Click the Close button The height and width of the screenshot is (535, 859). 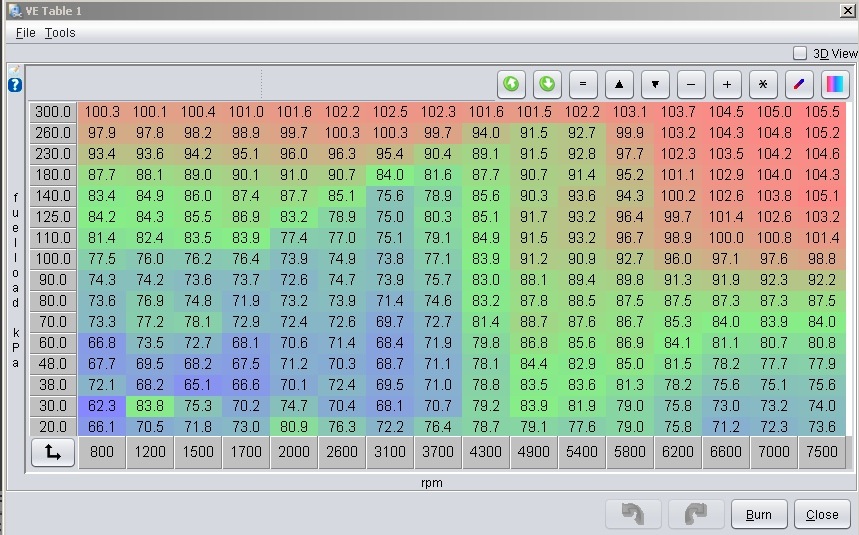coord(822,514)
